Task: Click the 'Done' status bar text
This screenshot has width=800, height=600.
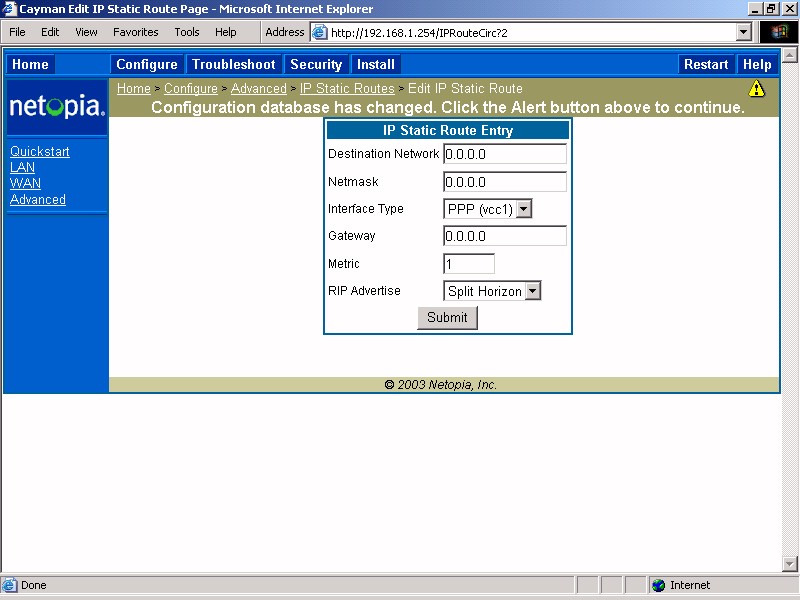Action: pyautogui.click(x=34, y=585)
